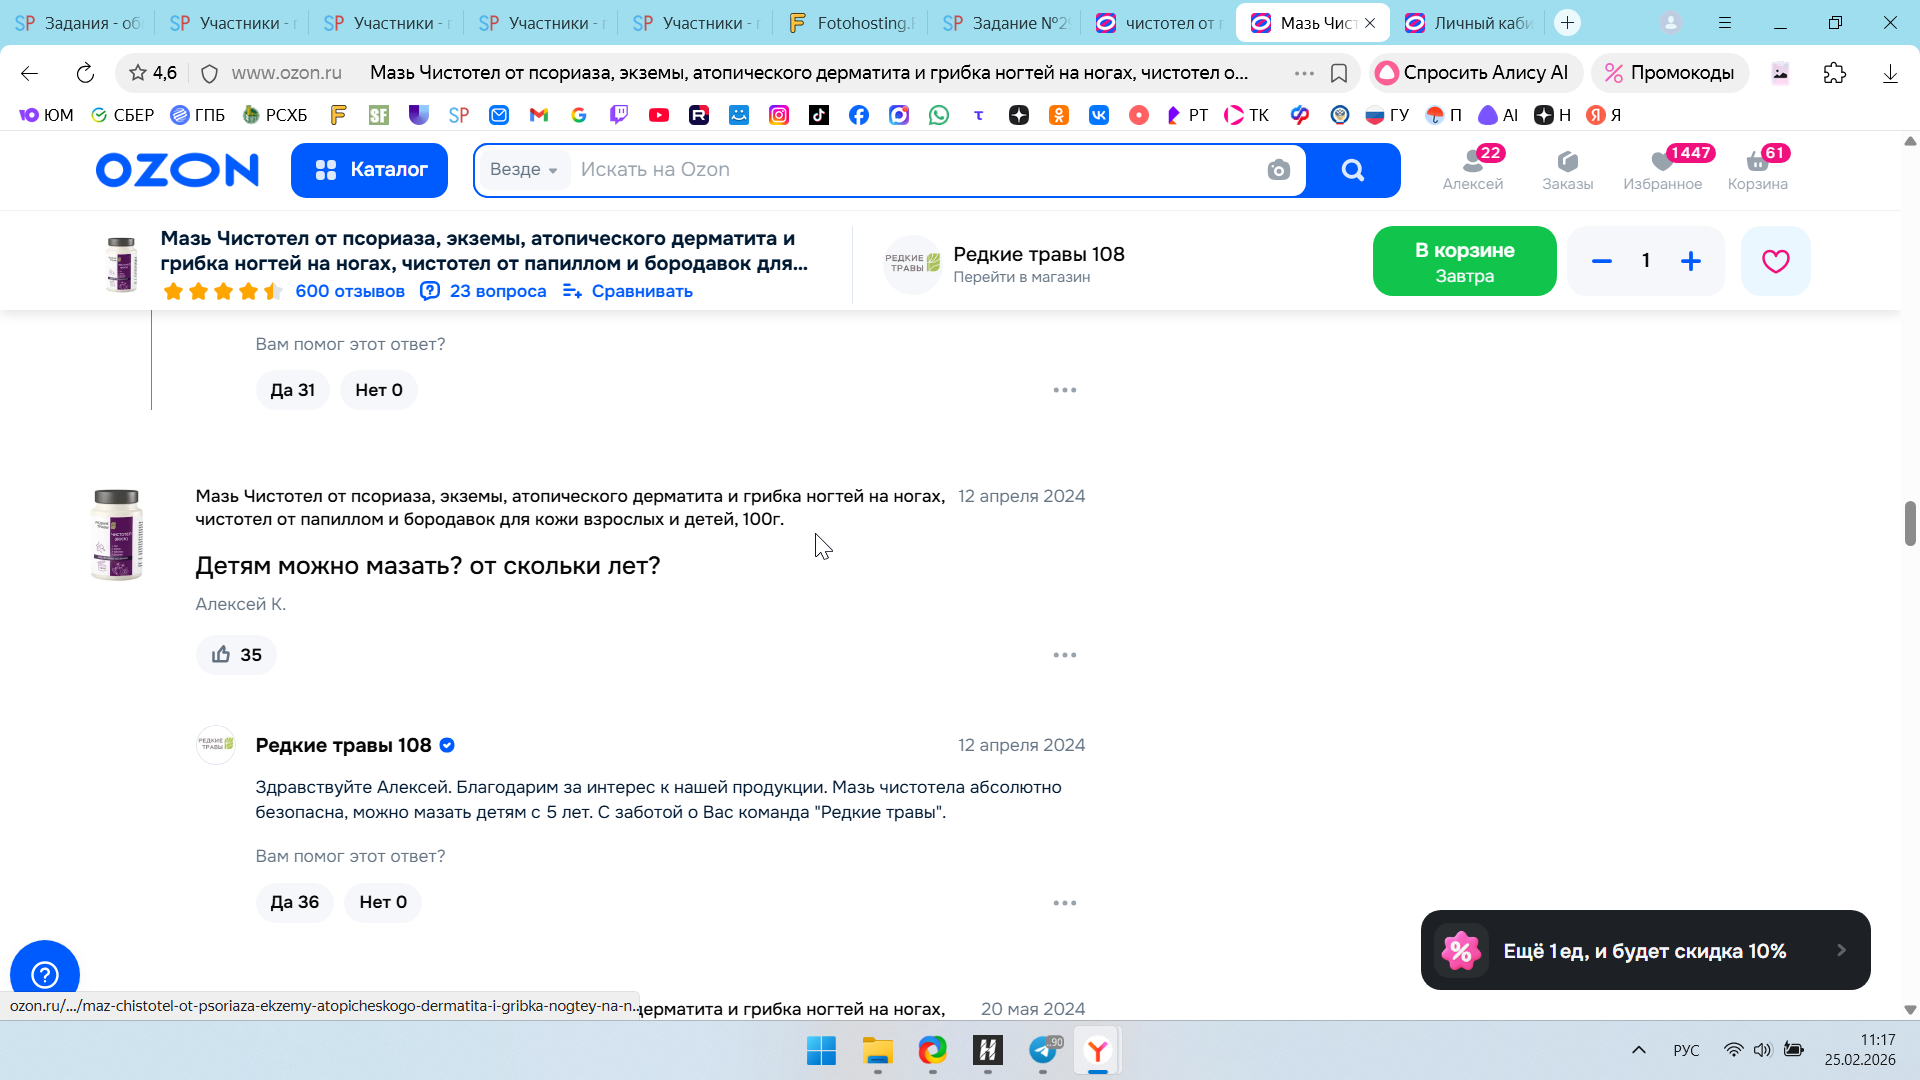Expand the 10% discount banner chevron
The image size is (1920, 1080).
pos(1841,950)
